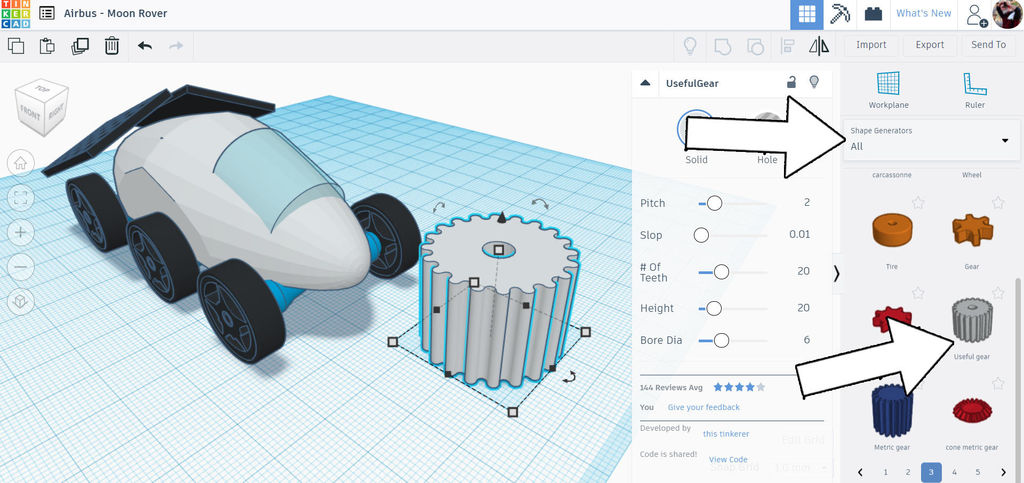Click the view cube navigator
Image resolution: width=1024 pixels, height=483 pixels.
click(42, 108)
